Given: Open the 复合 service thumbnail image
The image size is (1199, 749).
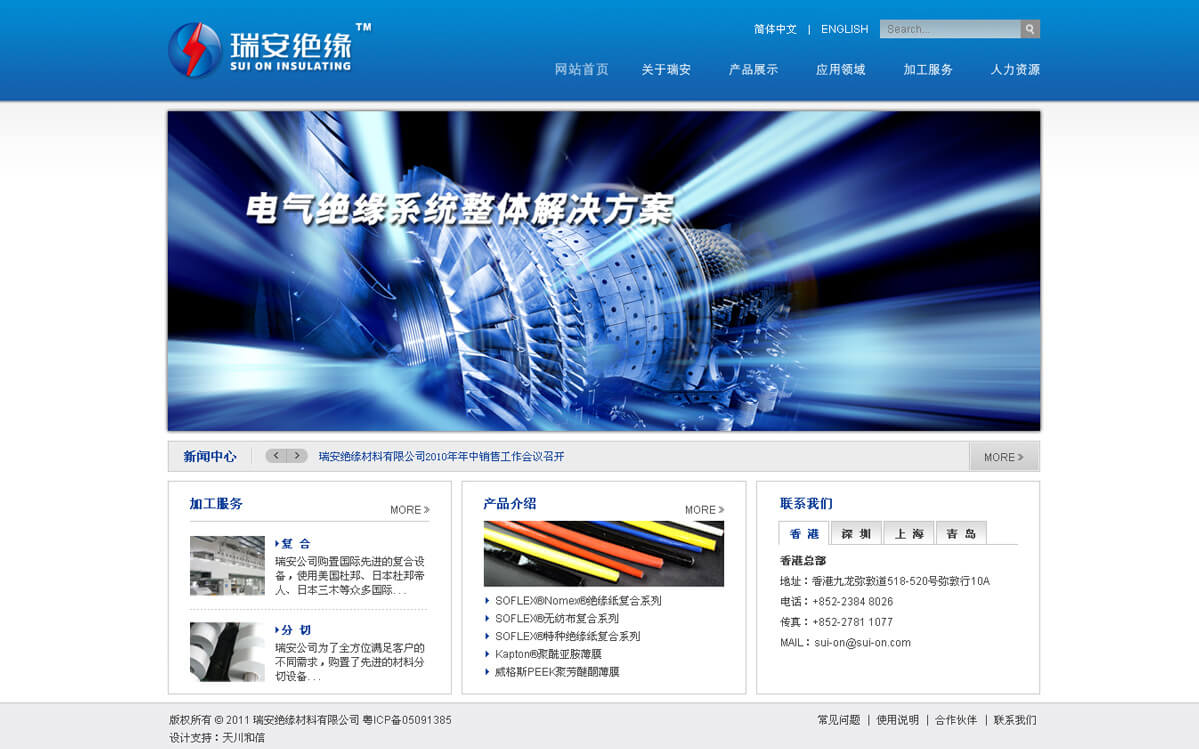Looking at the screenshot, I should click(227, 566).
